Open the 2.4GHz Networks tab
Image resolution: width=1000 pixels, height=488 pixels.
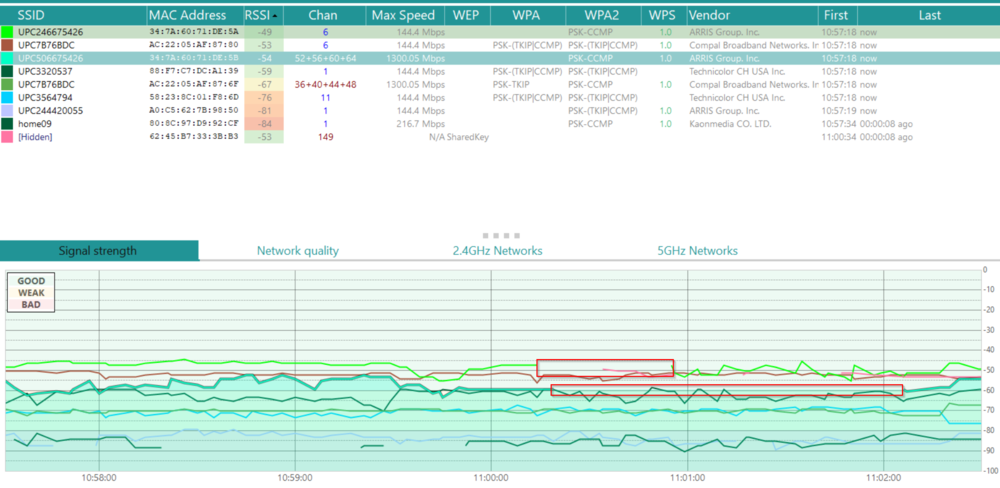tap(497, 251)
